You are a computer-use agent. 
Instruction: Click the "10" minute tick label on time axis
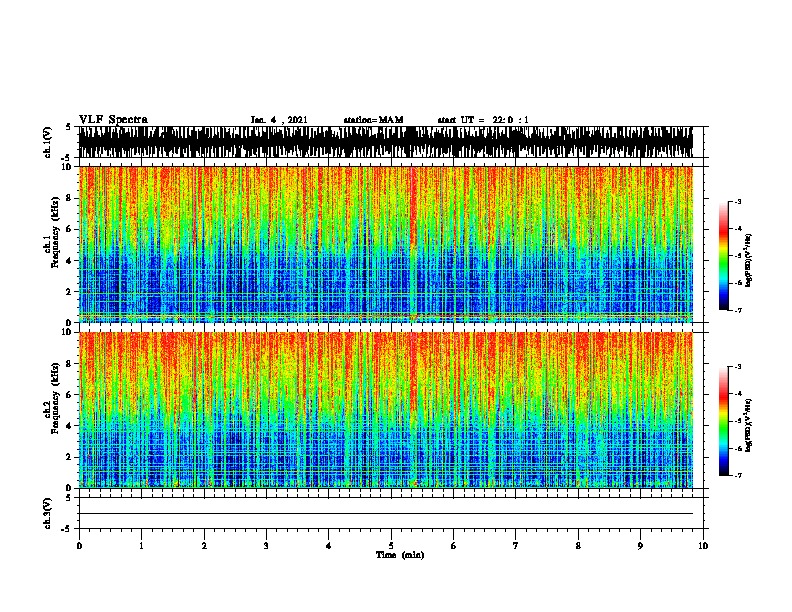[703, 546]
